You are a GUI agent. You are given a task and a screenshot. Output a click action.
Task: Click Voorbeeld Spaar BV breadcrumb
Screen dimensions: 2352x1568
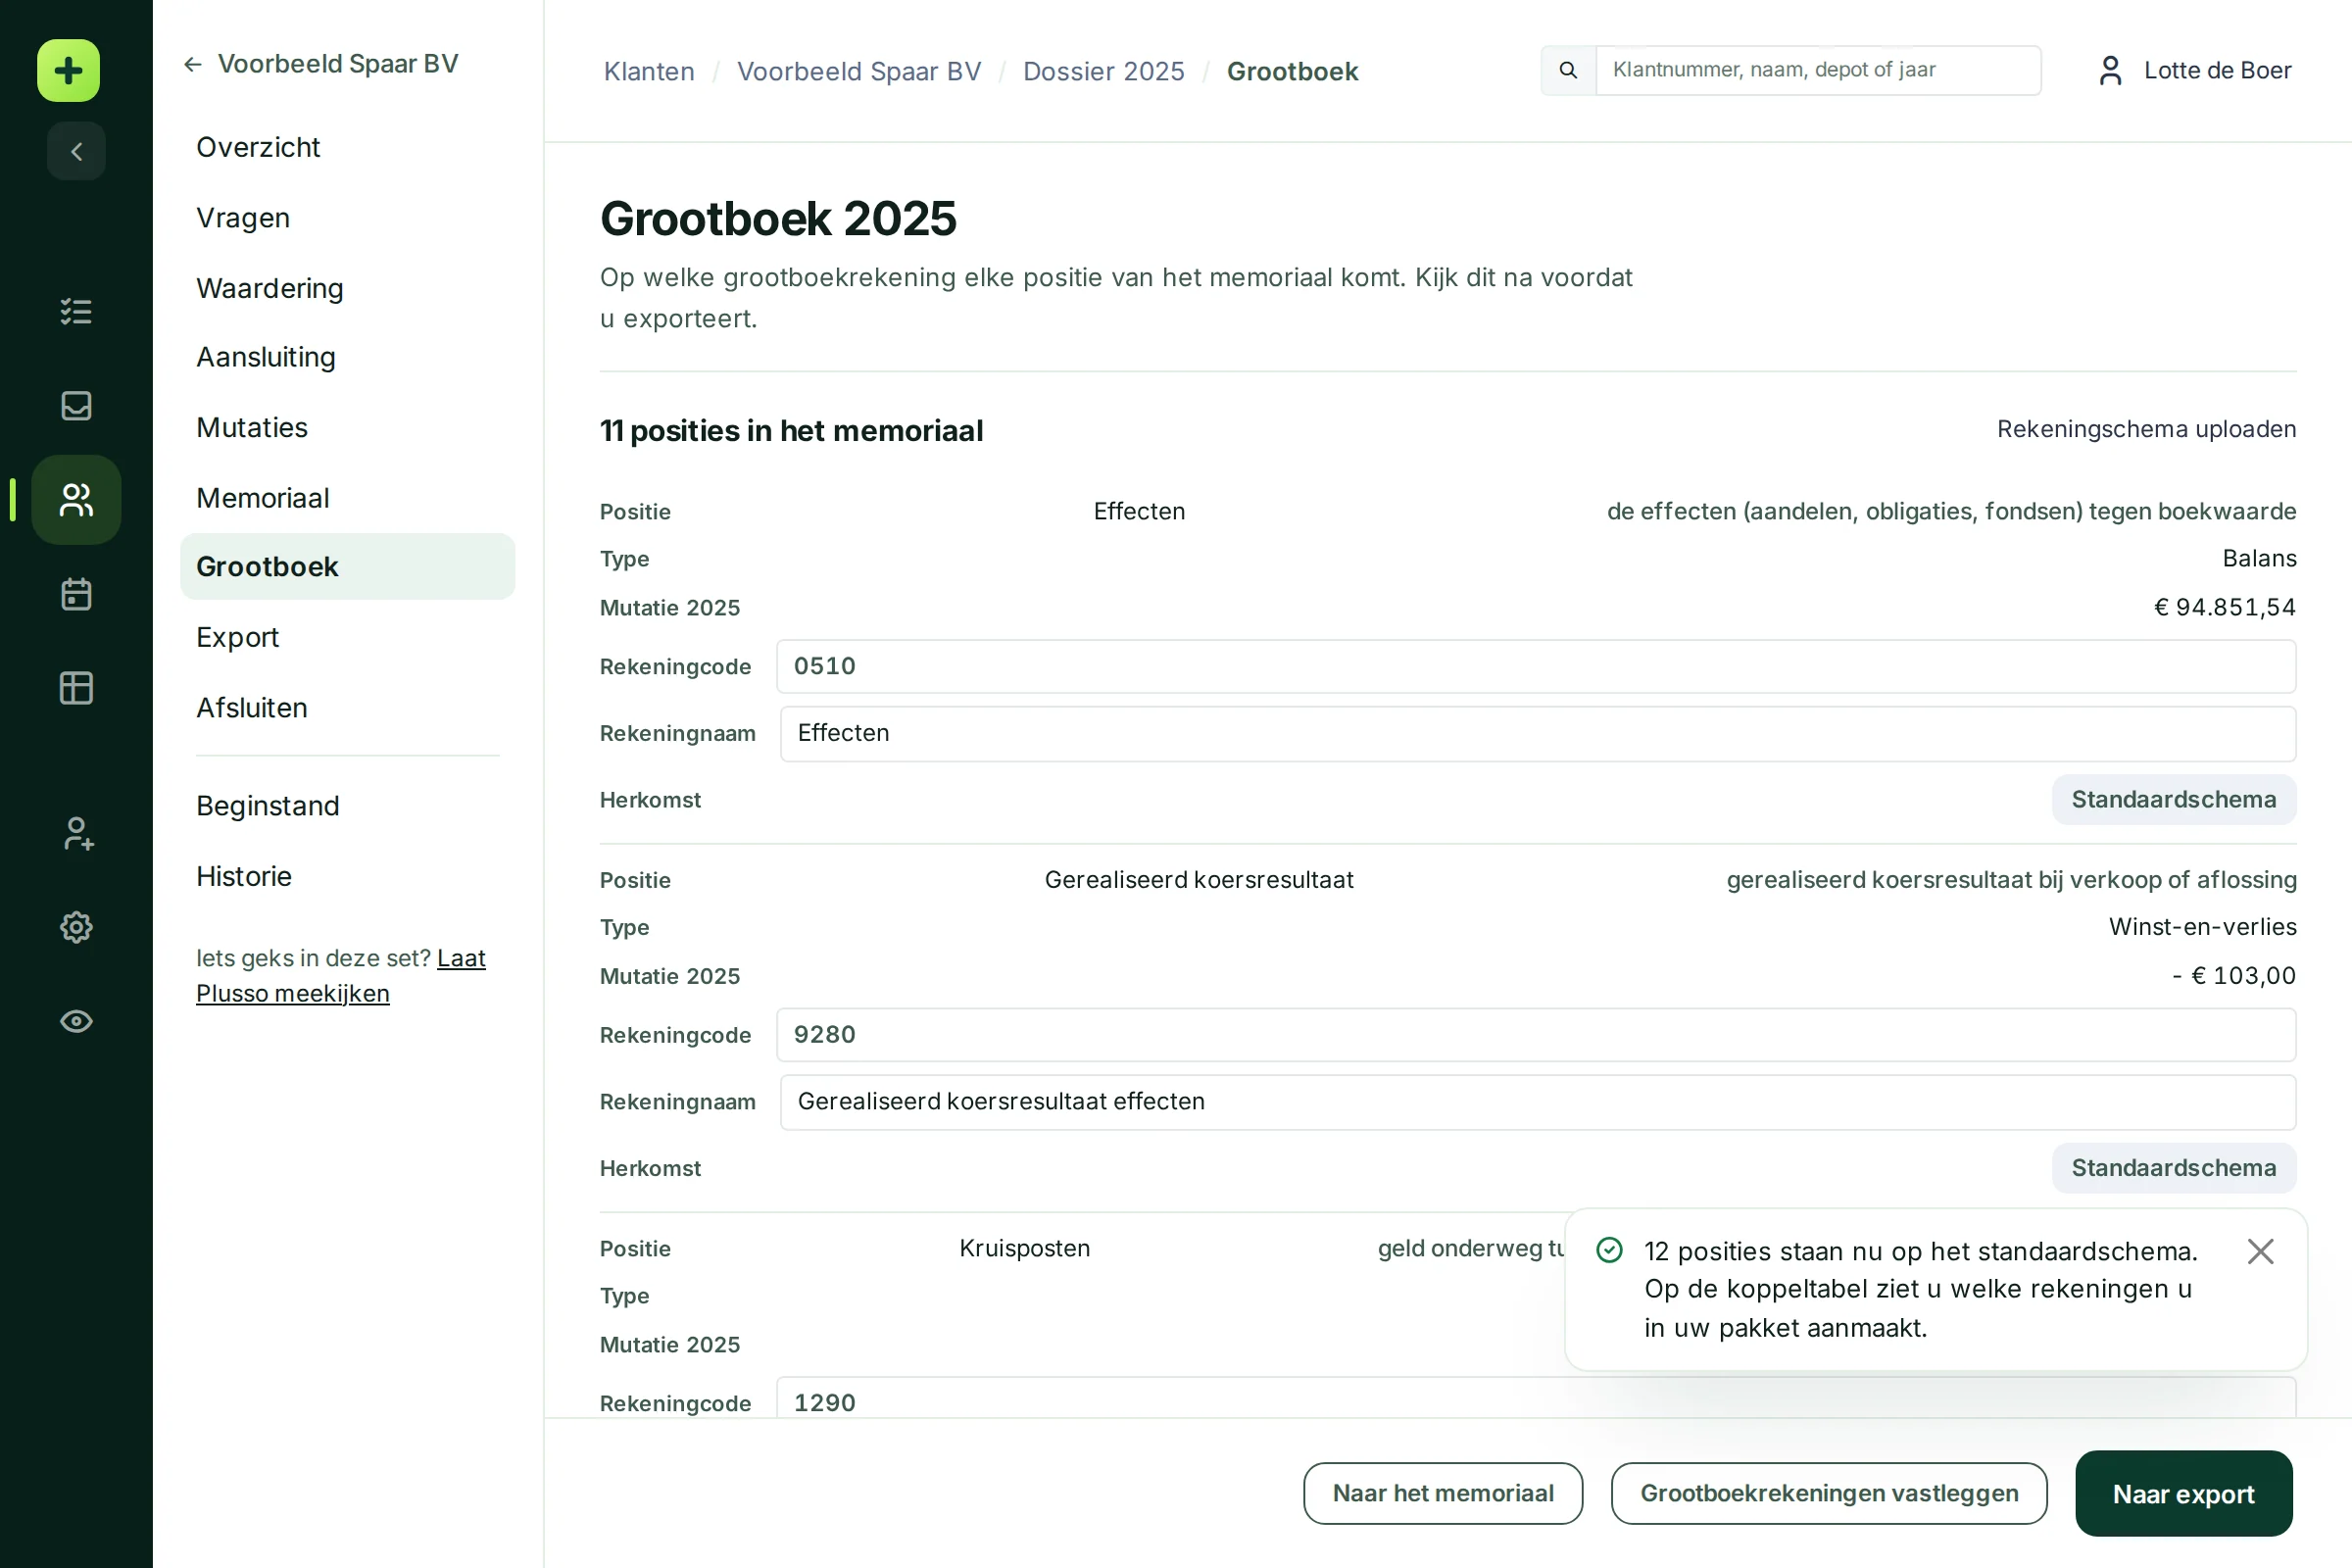pyautogui.click(x=859, y=71)
